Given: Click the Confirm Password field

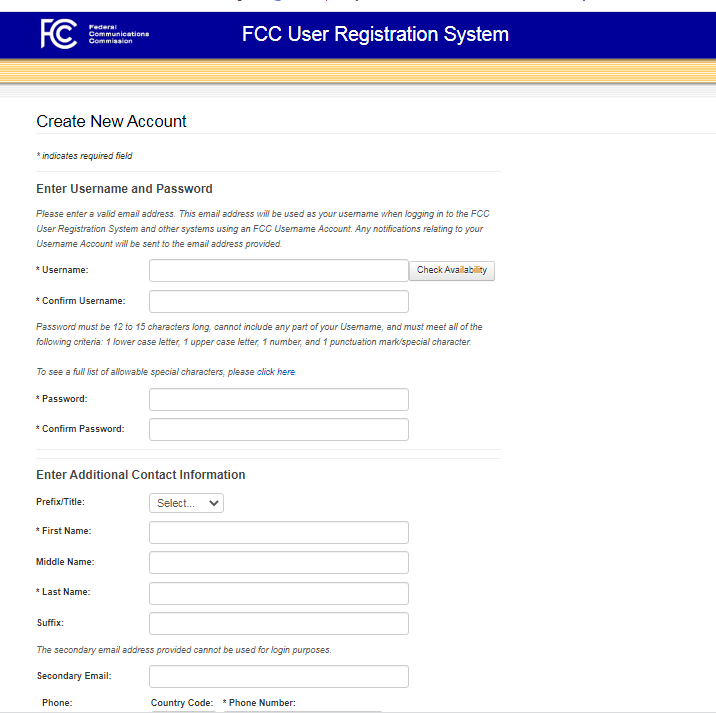Looking at the screenshot, I should pos(278,429).
